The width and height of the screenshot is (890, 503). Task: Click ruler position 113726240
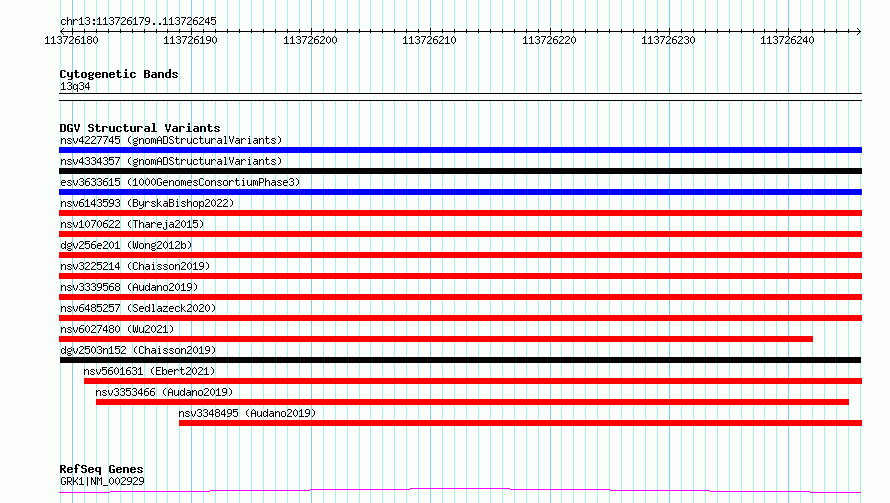(787, 40)
